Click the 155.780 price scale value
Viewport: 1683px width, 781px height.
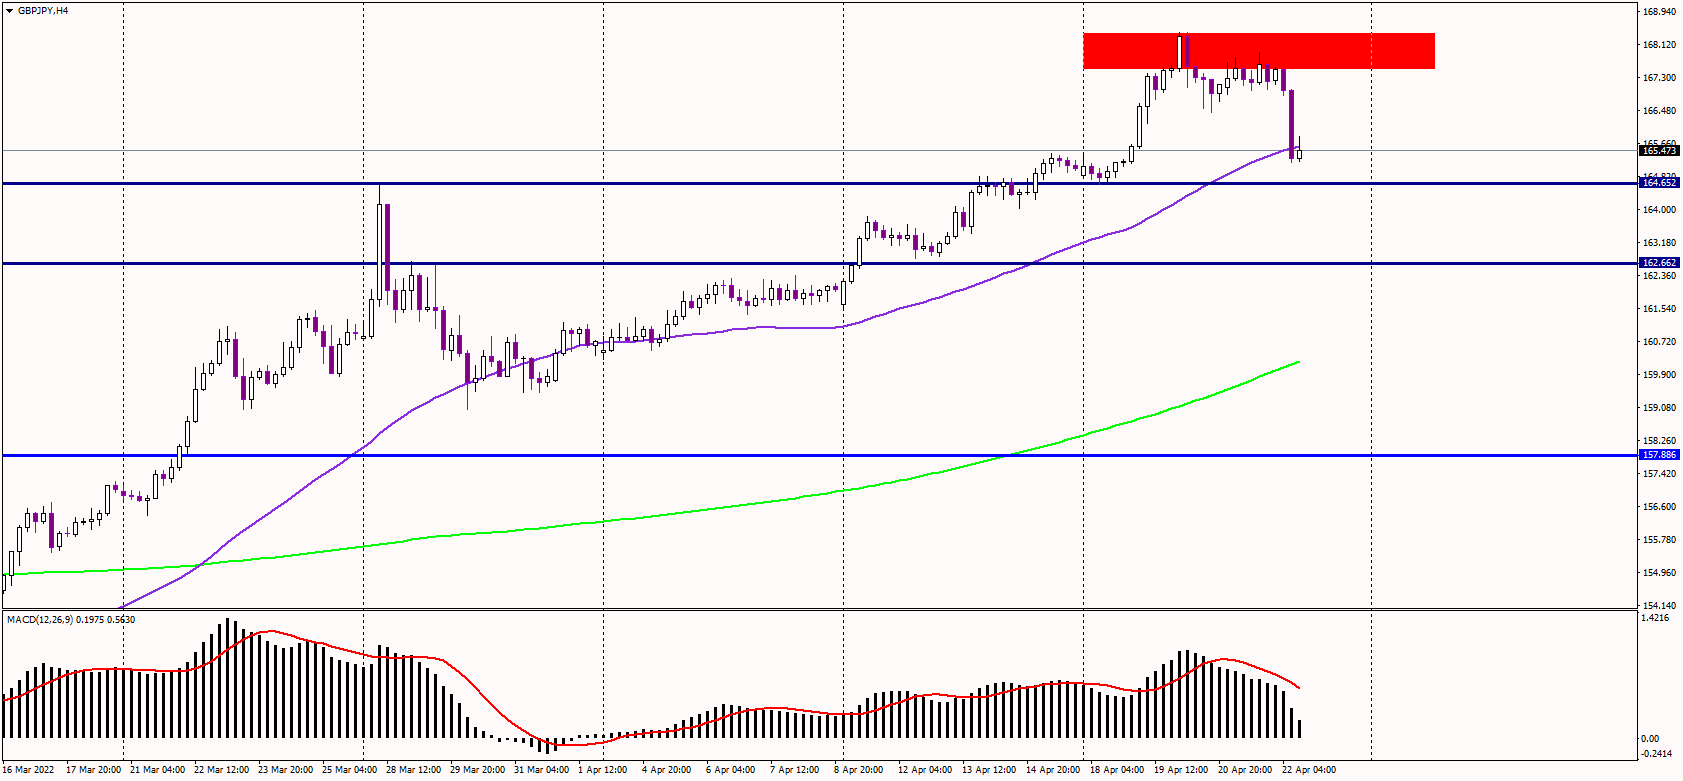point(1660,540)
